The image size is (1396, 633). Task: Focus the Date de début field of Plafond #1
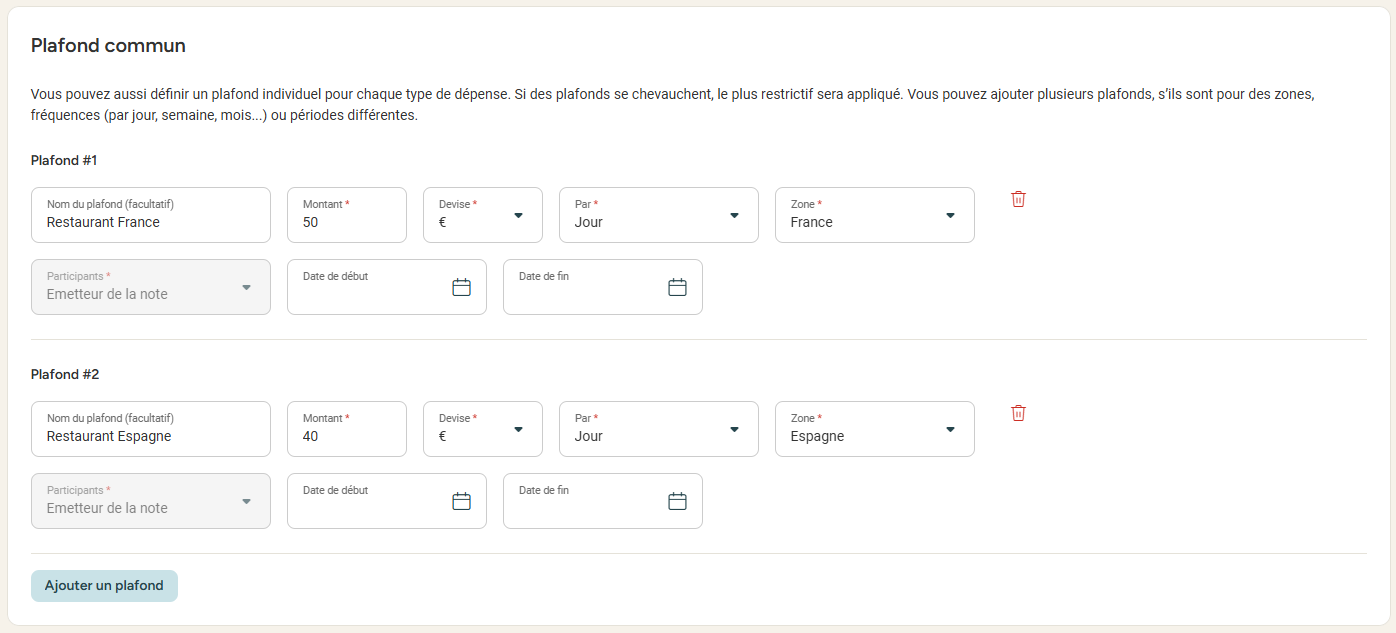point(387,287)
